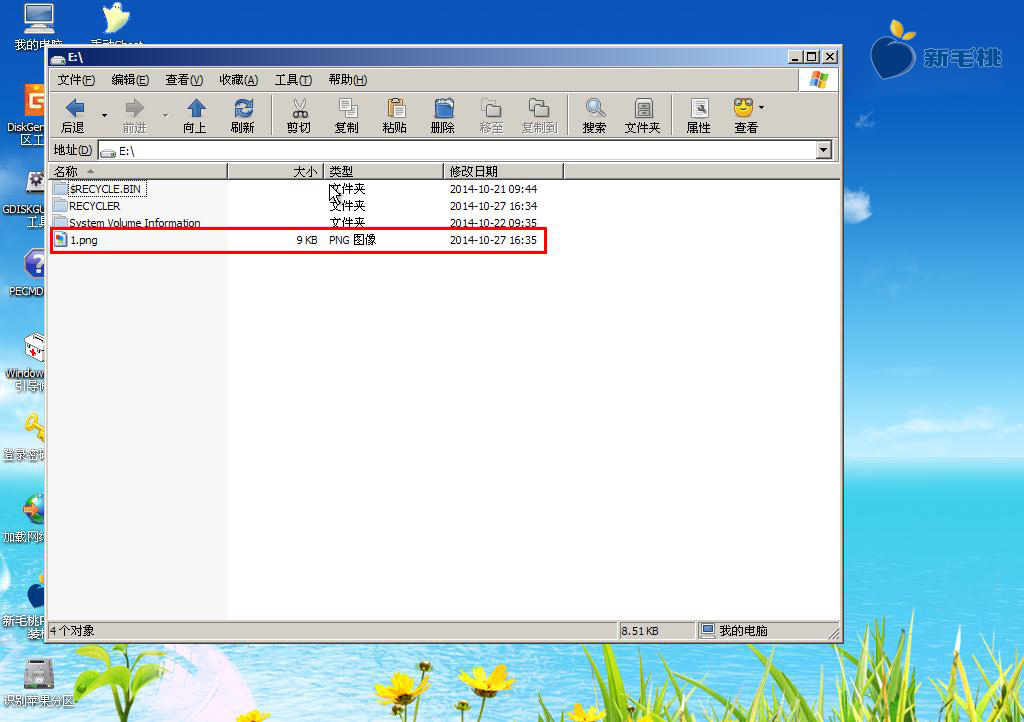Sort files by 名称 column header
1024x722 pixels.
coord(138,171)
